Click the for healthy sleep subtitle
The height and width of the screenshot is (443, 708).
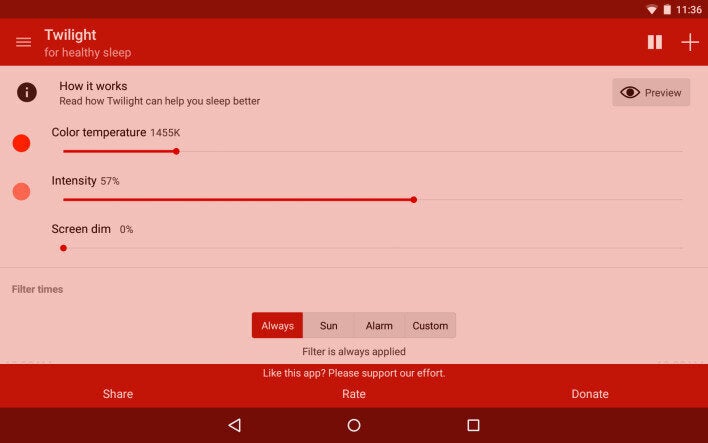tap(88, 52)
